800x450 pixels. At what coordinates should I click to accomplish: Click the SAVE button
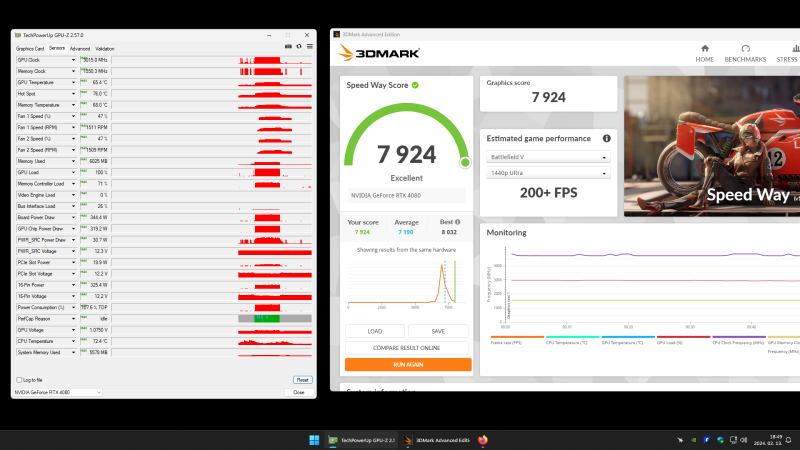coord(438,331)
